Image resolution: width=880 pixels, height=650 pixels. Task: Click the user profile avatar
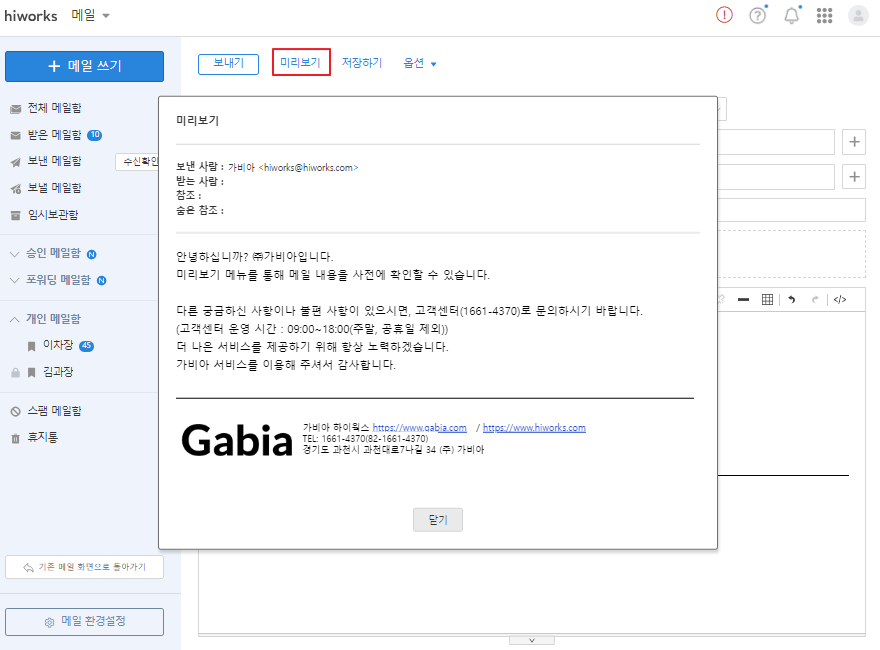858,15
